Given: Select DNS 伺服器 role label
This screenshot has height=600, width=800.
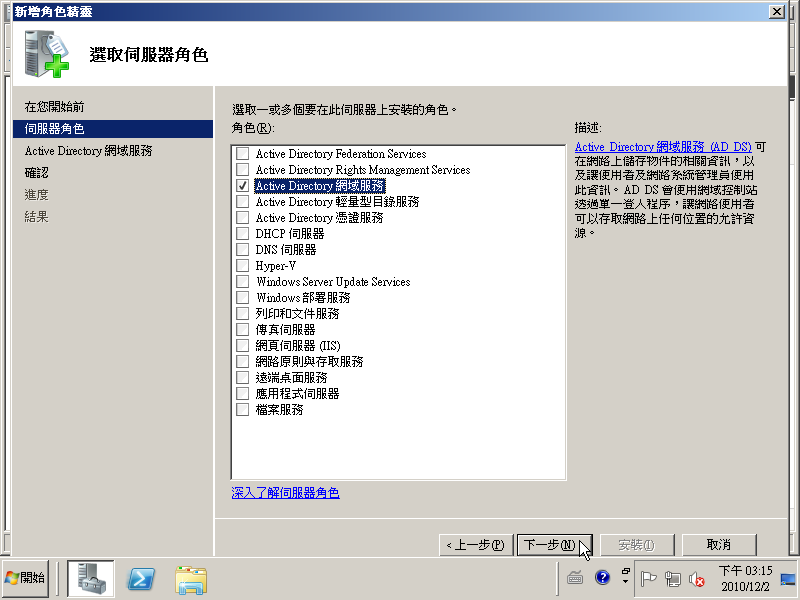Looking at the screenshot, I should pyautogui.click(x=286, y=250).
